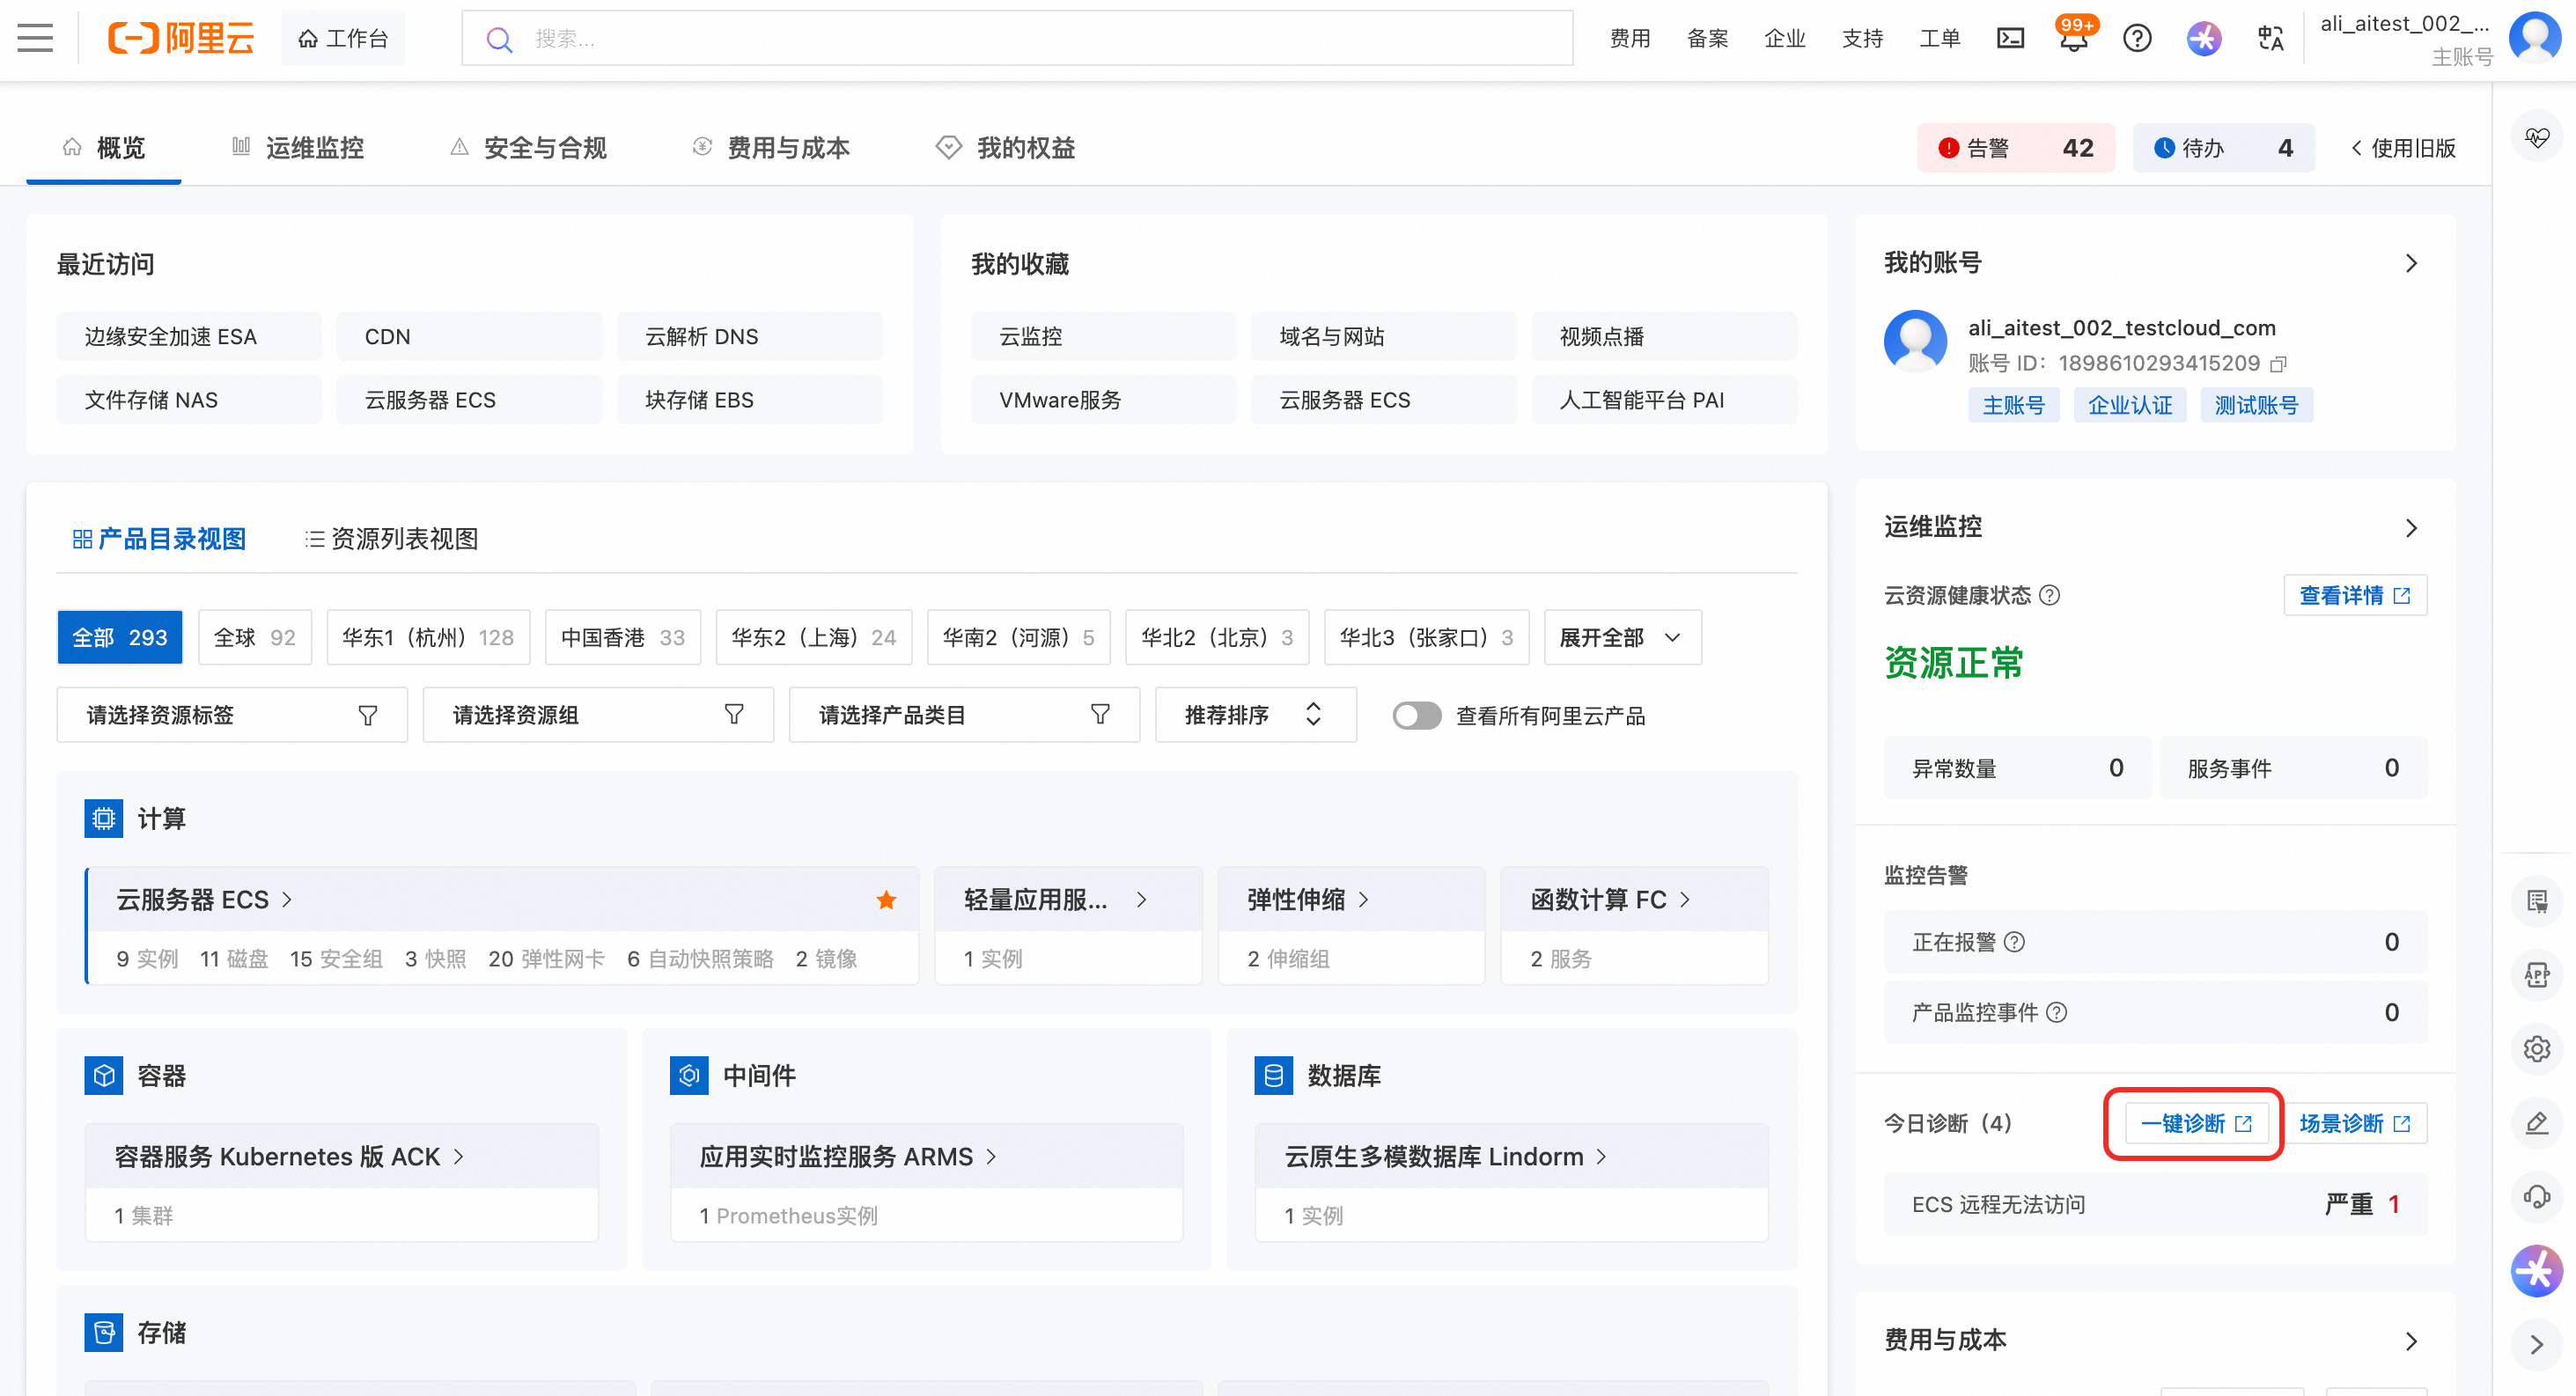
Task: Click the help question mark icon
Action: [2137, 38]
